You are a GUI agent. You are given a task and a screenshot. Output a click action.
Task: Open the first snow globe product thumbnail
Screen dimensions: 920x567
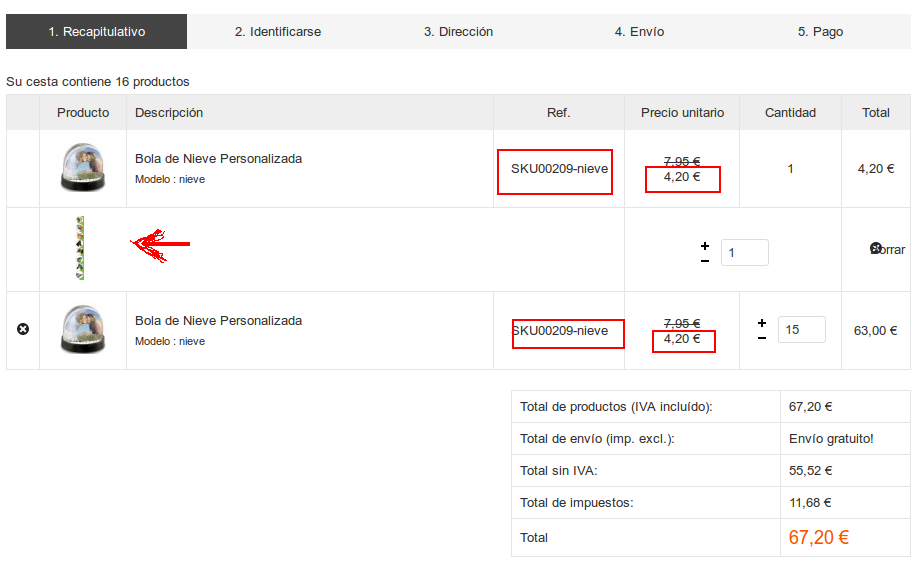point(82,168)
